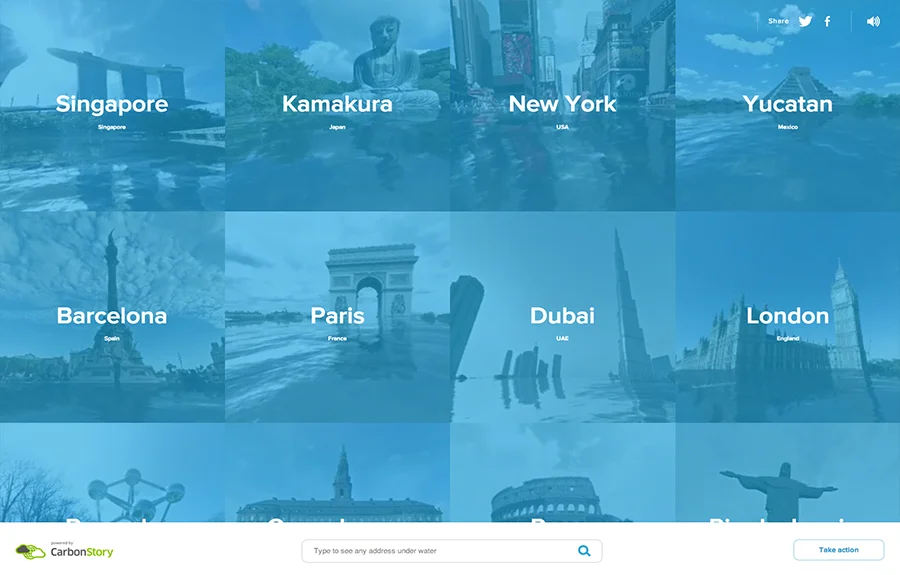Select the Christ the Redeemer tile

pyautogui.click(x=788, y=472)
